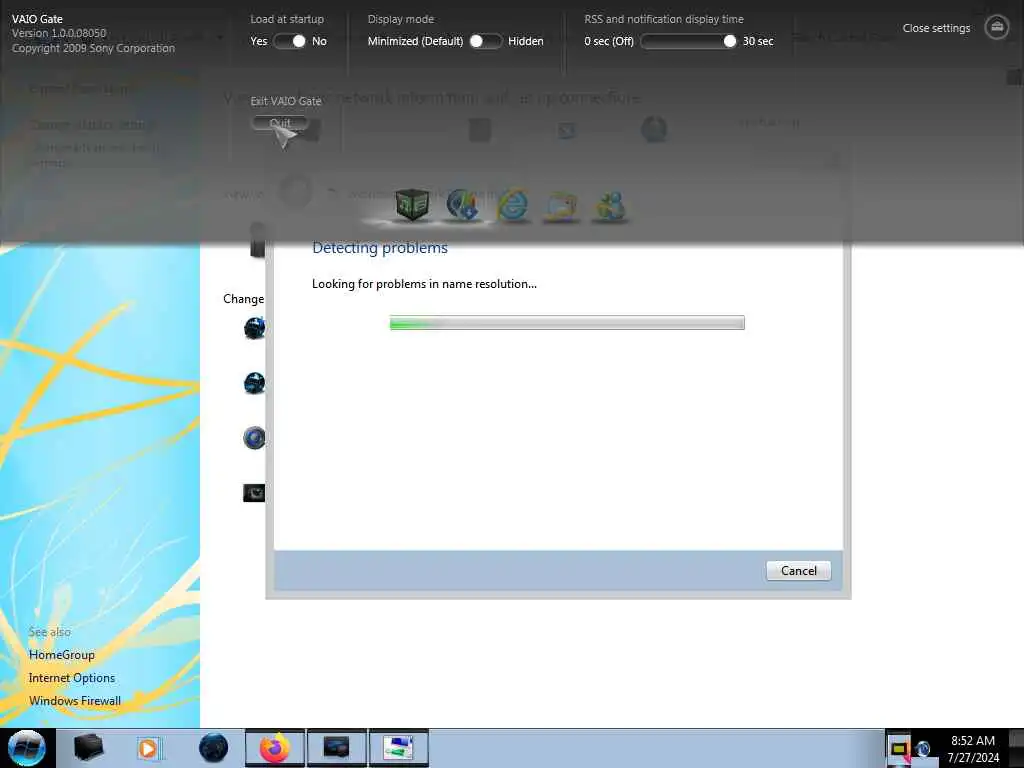Open Internet Options link

pyautogui.click(x=72, y=678)
